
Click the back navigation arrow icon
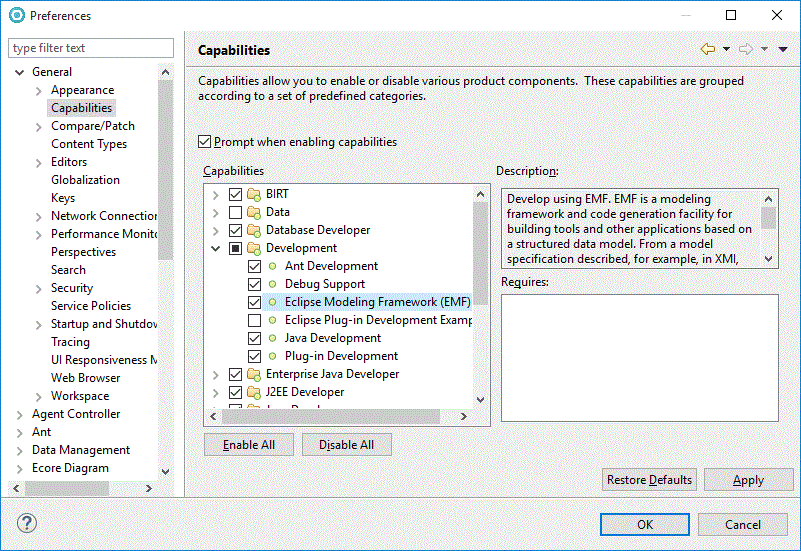pos(708,49)
